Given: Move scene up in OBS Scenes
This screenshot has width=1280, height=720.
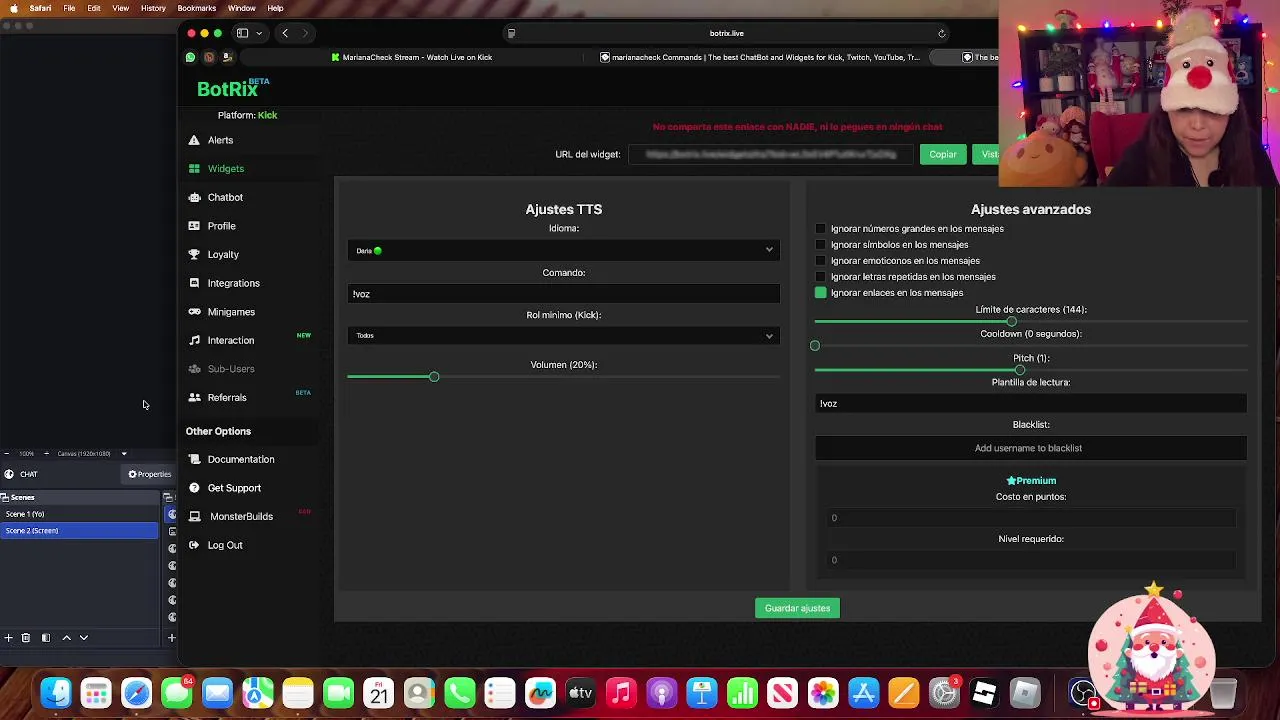Looking at the screenshot, I should click(66, 637).
